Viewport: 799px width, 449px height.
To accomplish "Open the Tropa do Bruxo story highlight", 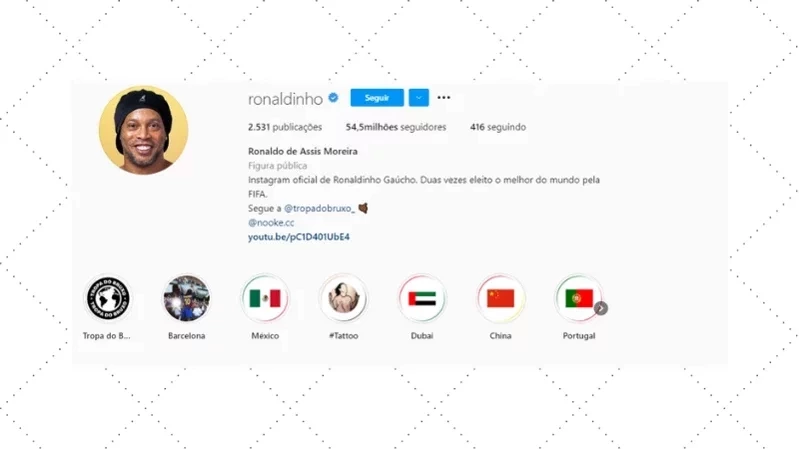I will (x=108, y=298).
